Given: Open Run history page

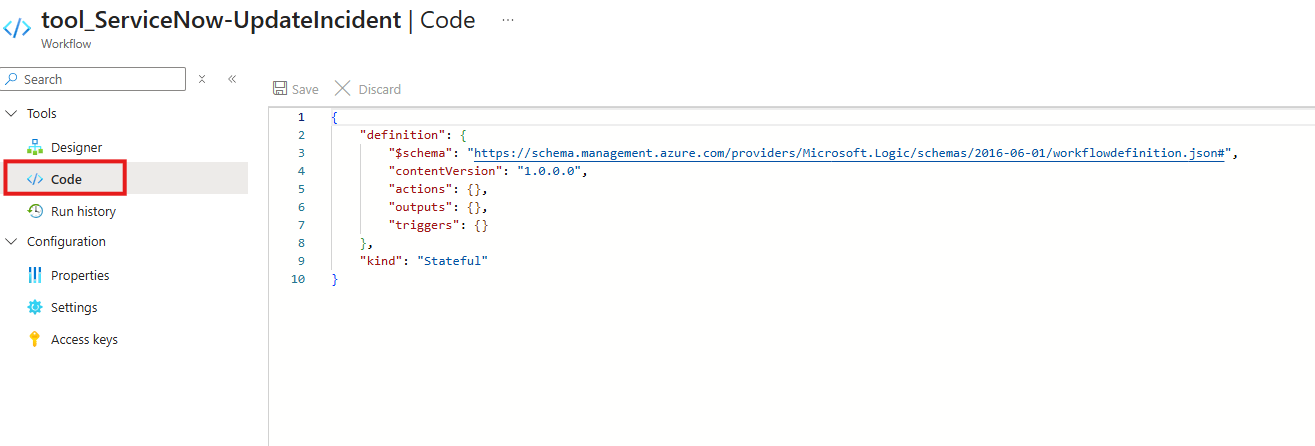Looking at the screenshot, I should click(83, 212).
